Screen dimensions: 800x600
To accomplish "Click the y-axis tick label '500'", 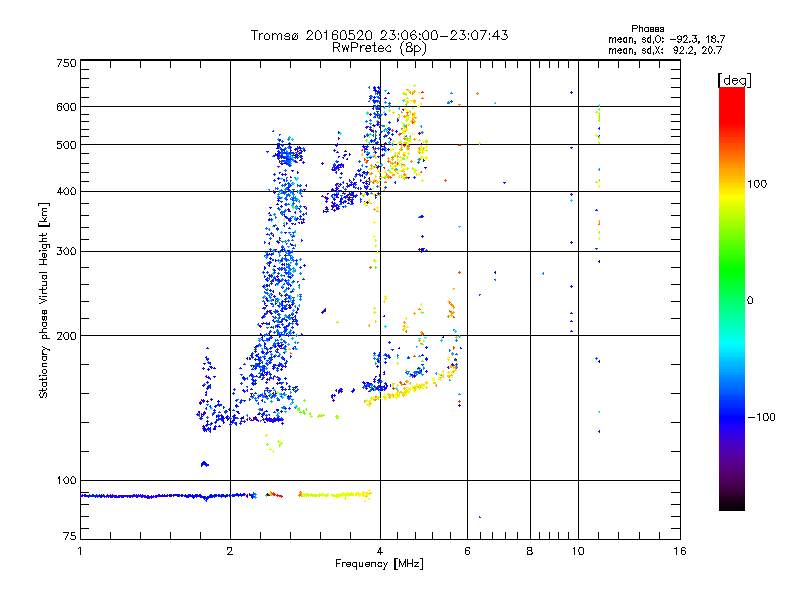I will click(66, 145).
